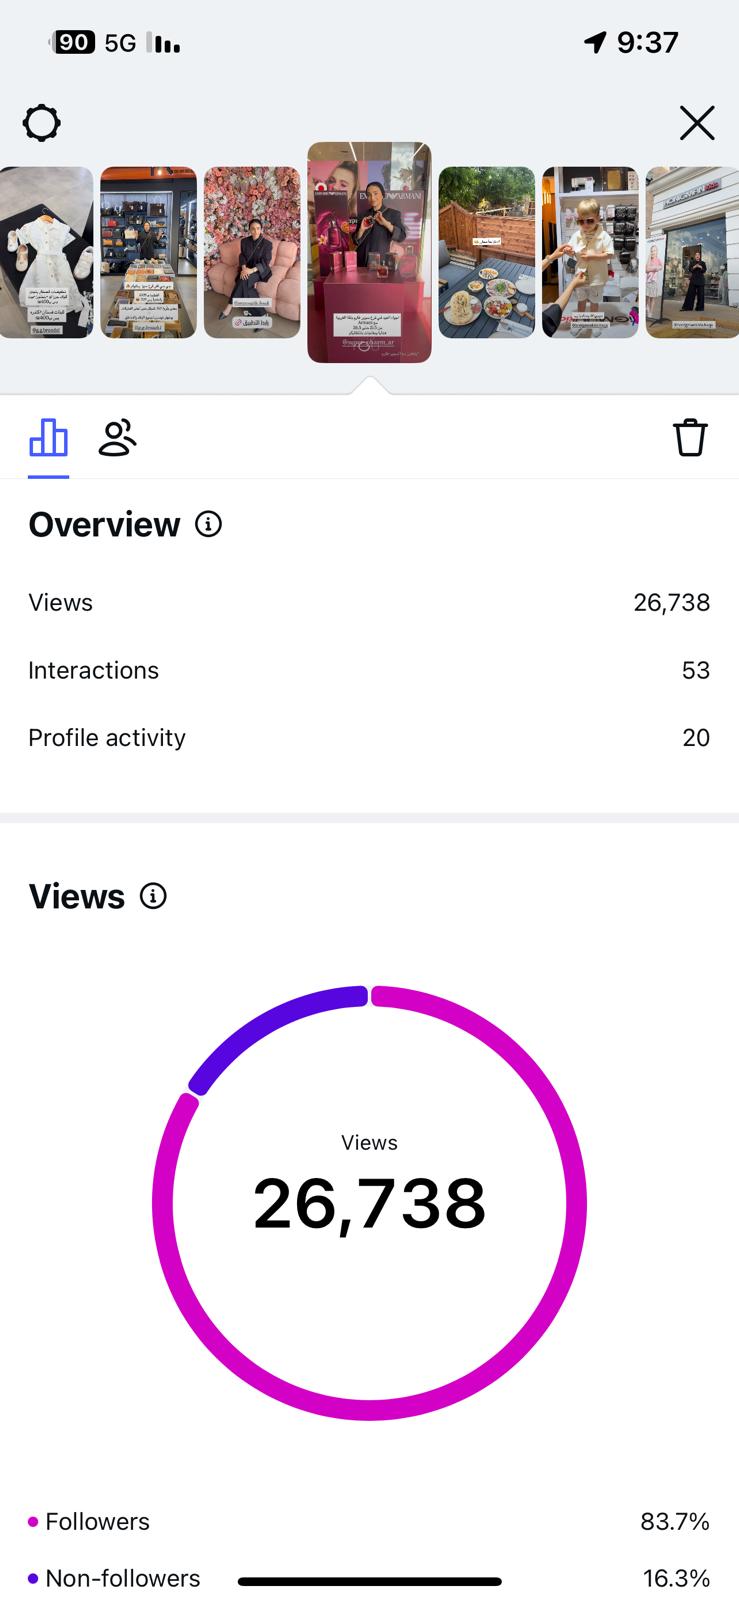Select the child with sunglasses story thumbnail
The image size is (739, 1600).
(590, 252)
